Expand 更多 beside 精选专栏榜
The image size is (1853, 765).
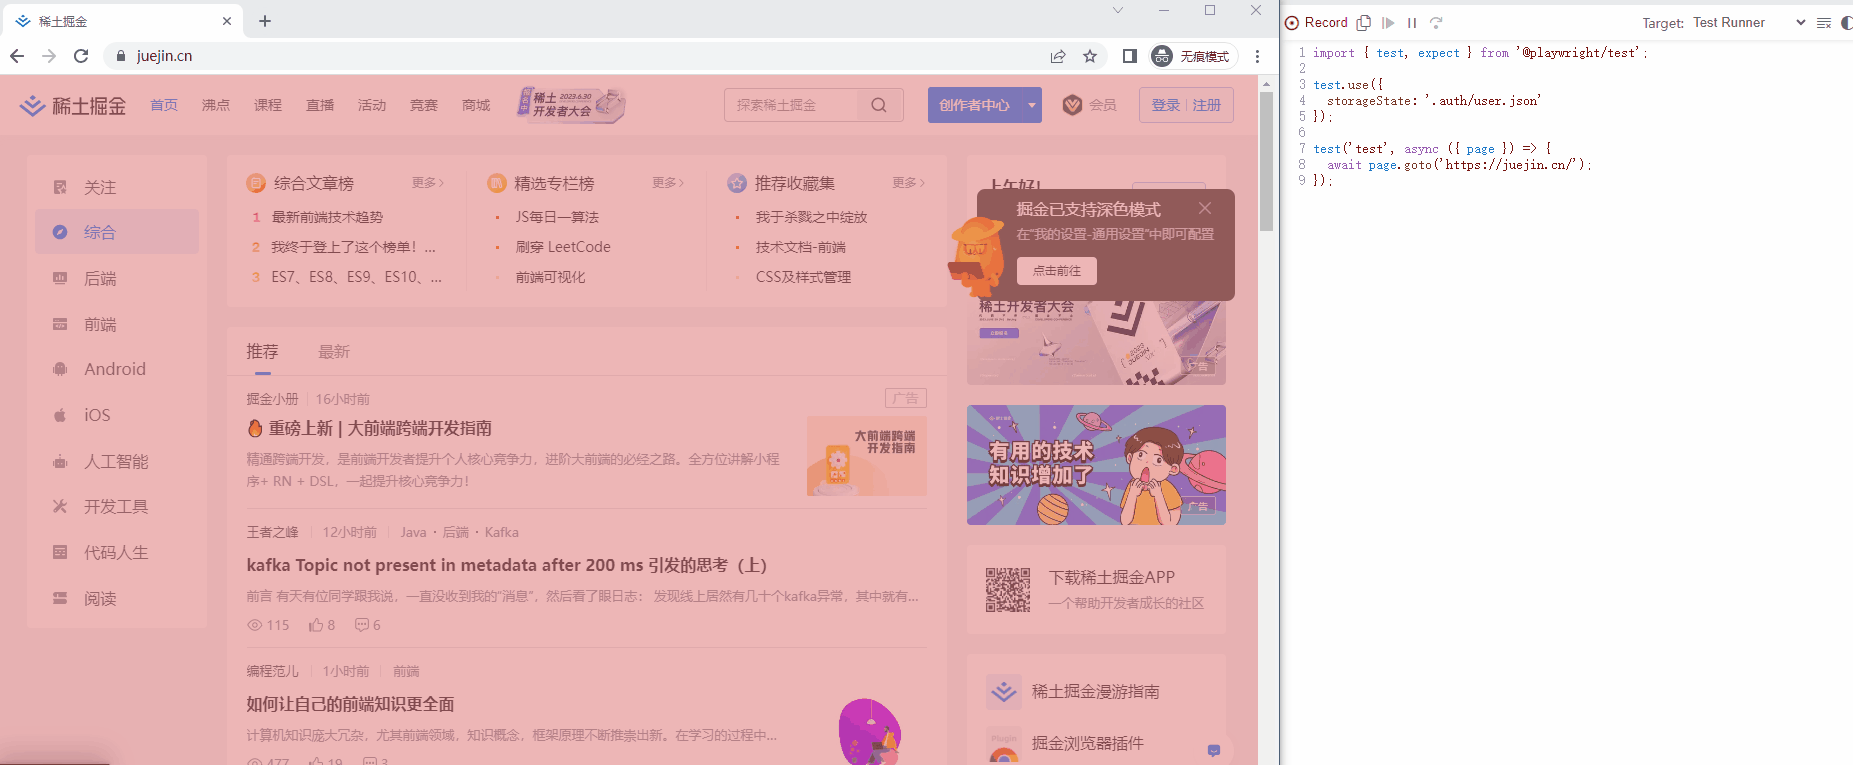point(668,183)
